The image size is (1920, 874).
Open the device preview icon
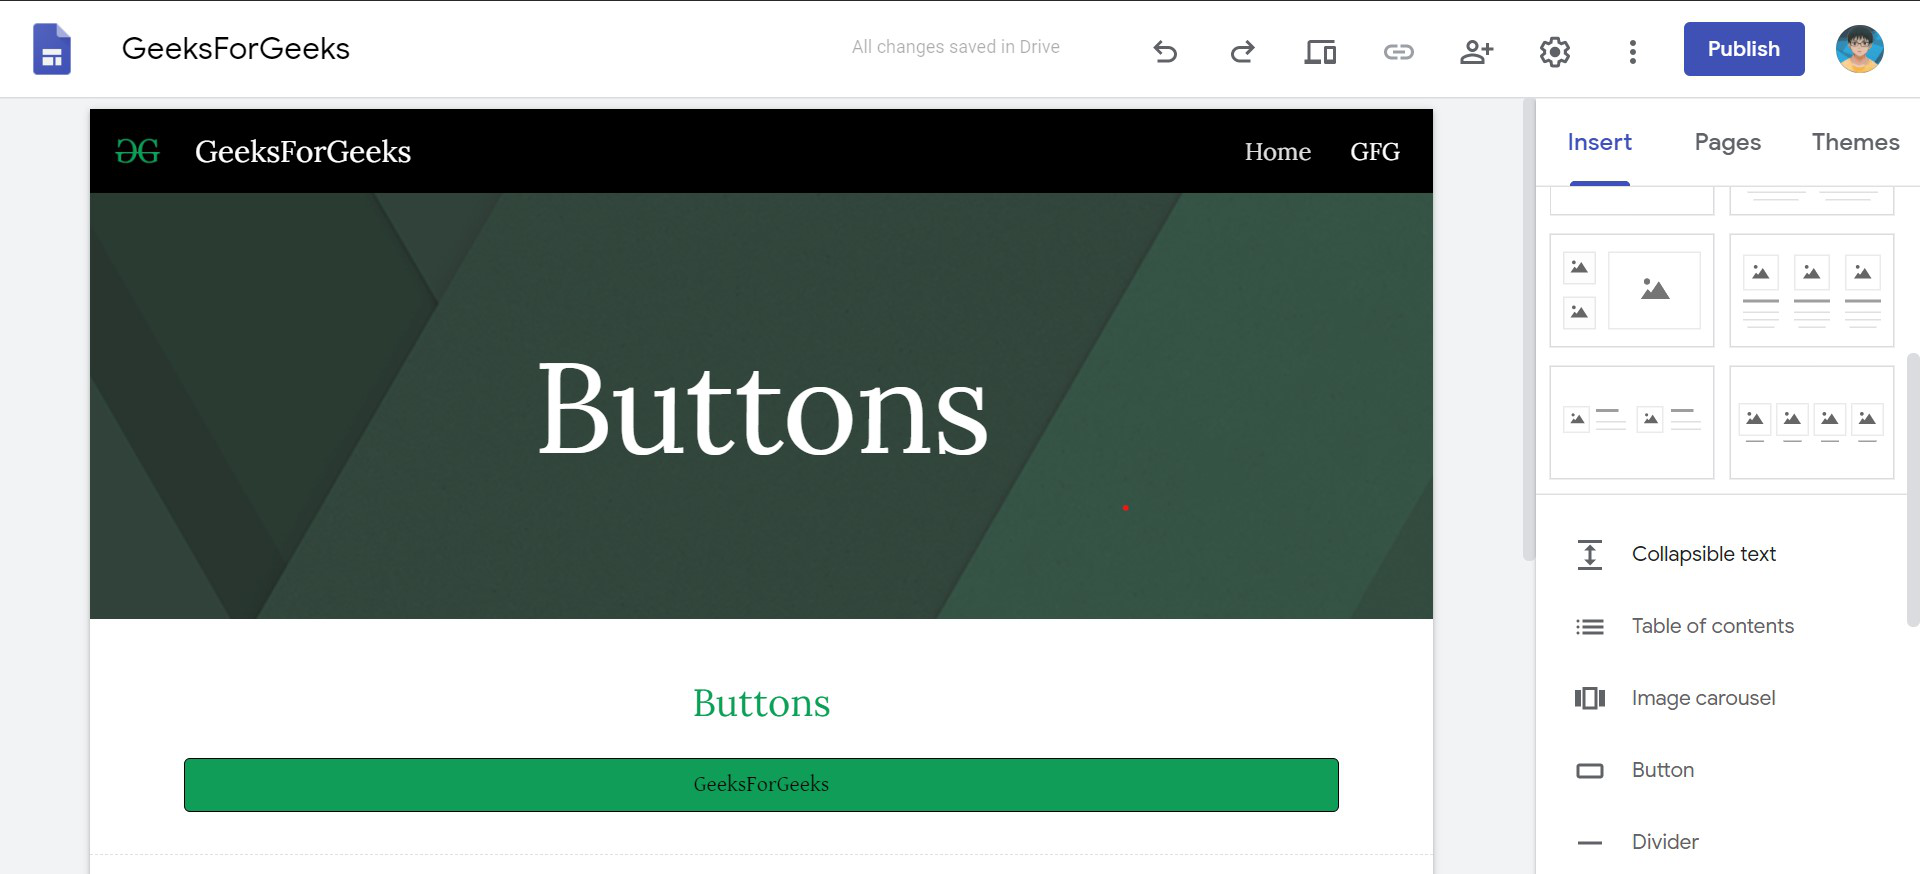[x=1320, y=51]
